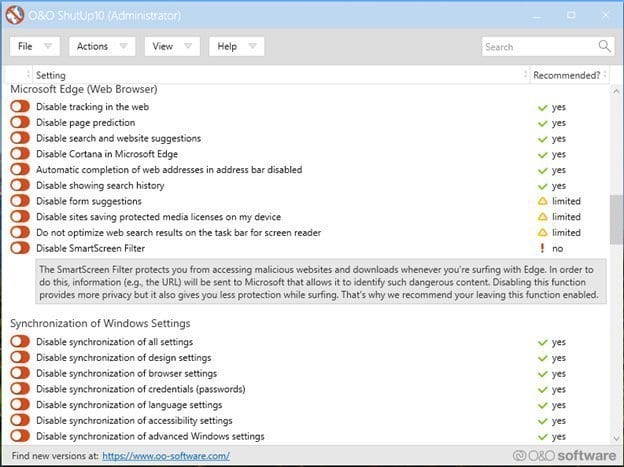Click green checkmark beside Disable page prediction
This screenshot has height=467, width=624.
542,123
